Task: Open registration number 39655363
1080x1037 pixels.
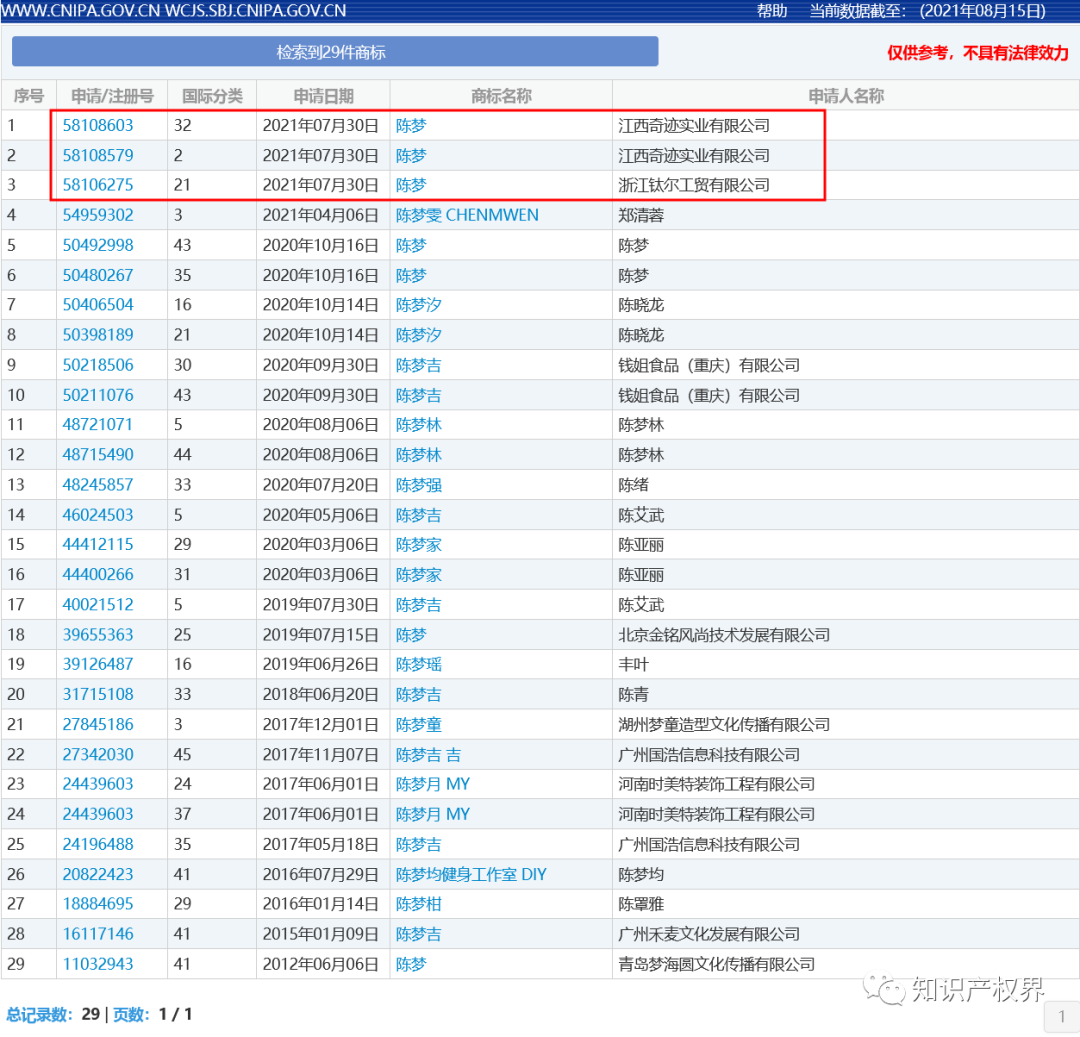Action: (x=98, y=635)
